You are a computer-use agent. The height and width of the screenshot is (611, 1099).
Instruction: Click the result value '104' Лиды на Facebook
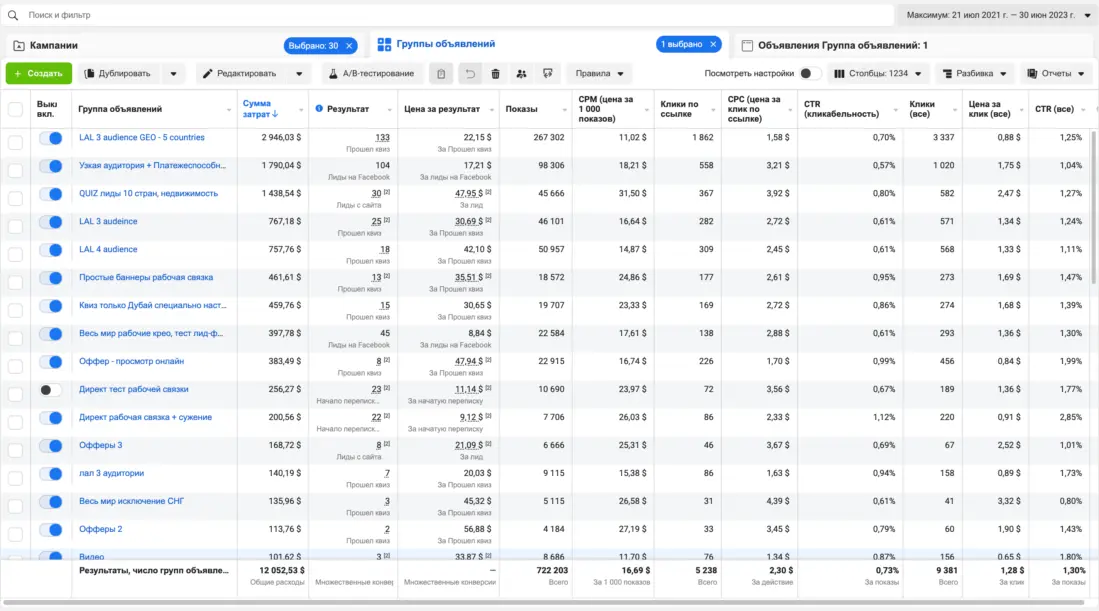point(383,165)
